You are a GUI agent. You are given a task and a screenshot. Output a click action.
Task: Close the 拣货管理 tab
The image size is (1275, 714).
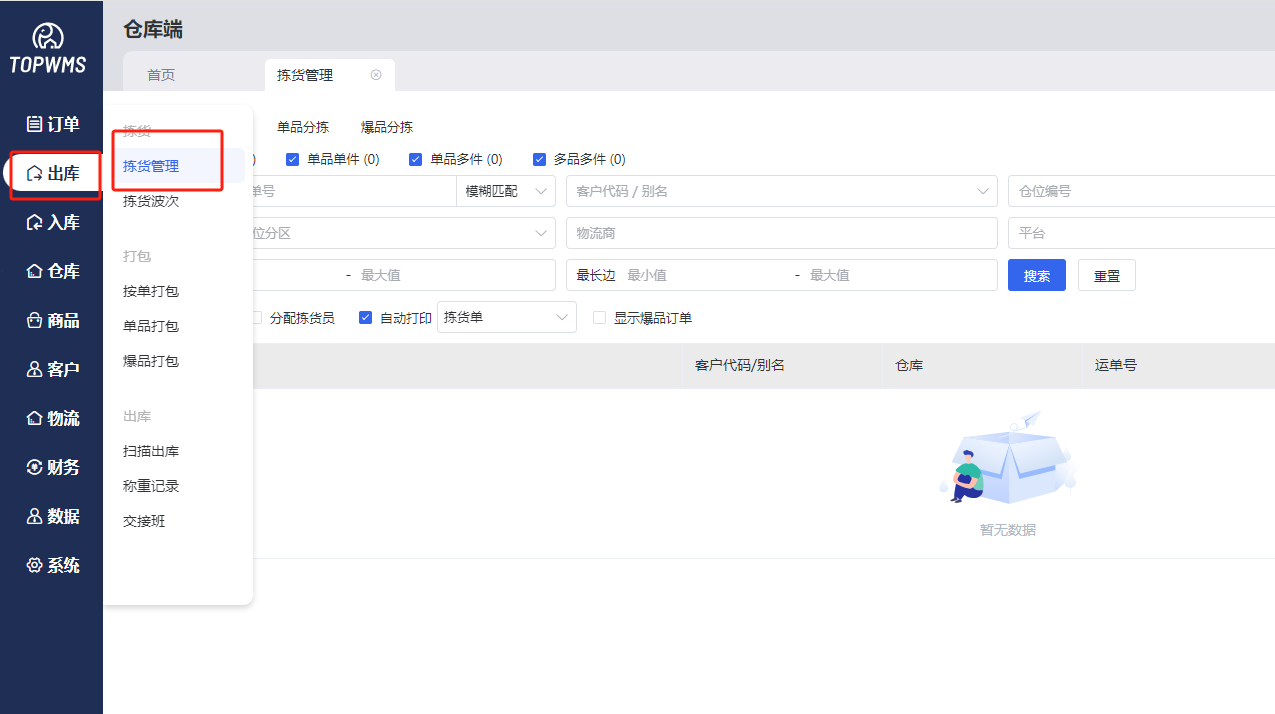[x=376, y=75]
